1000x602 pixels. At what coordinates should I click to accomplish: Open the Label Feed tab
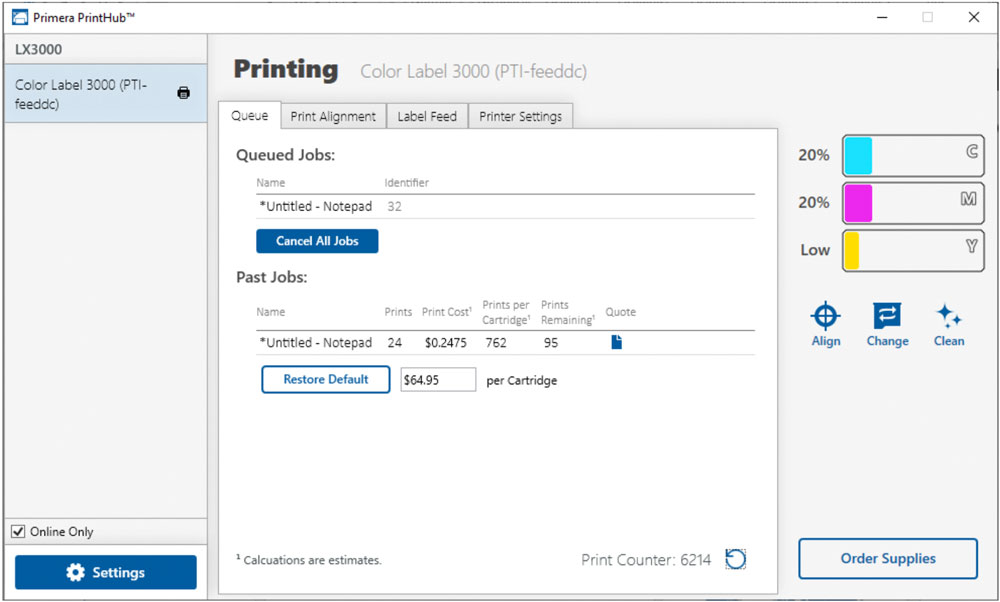point(427,116)
